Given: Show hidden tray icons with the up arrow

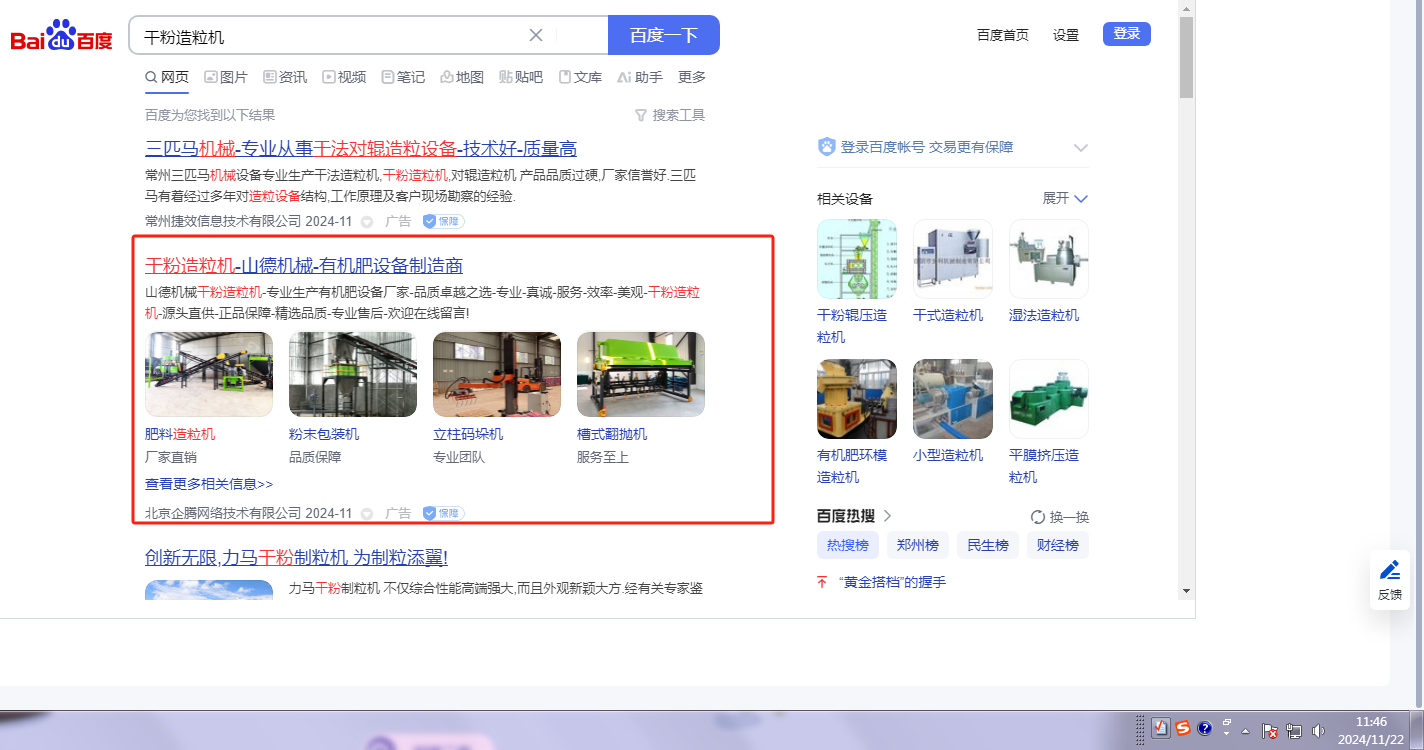Looking at the screenshot, I should point(1247,730).
